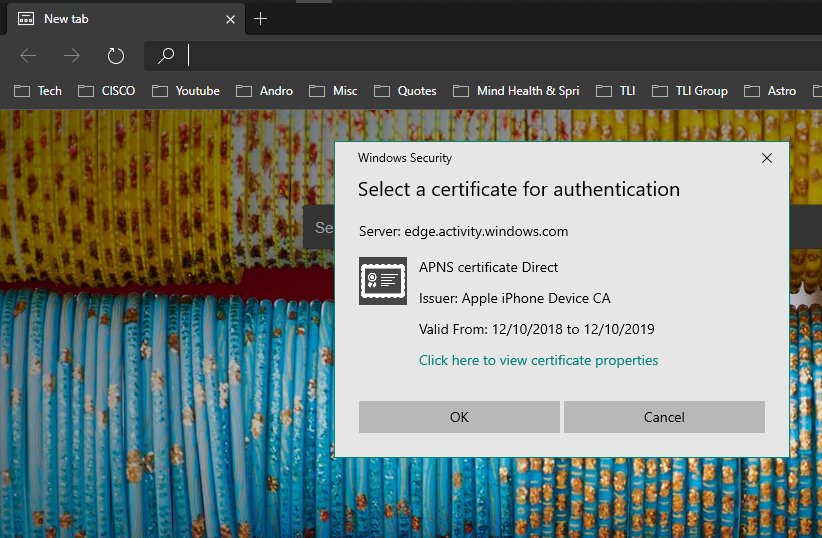Close the New tab tab
The height and width of the screenshot is (538, 822).
point(231,19)
